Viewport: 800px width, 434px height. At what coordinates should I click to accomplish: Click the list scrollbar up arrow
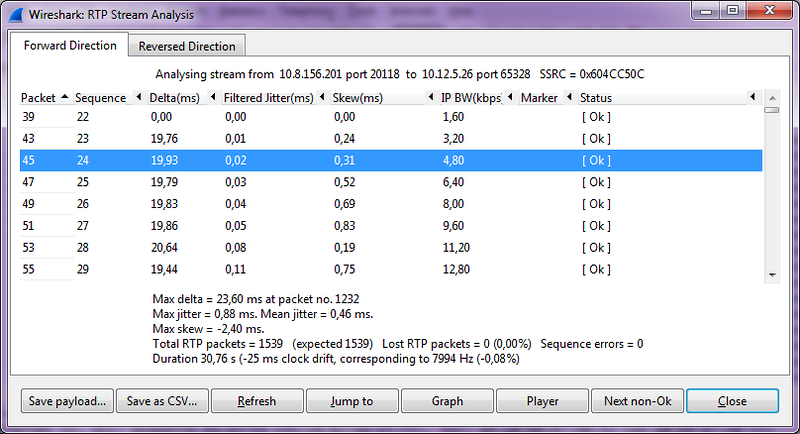tap(772, 98)
